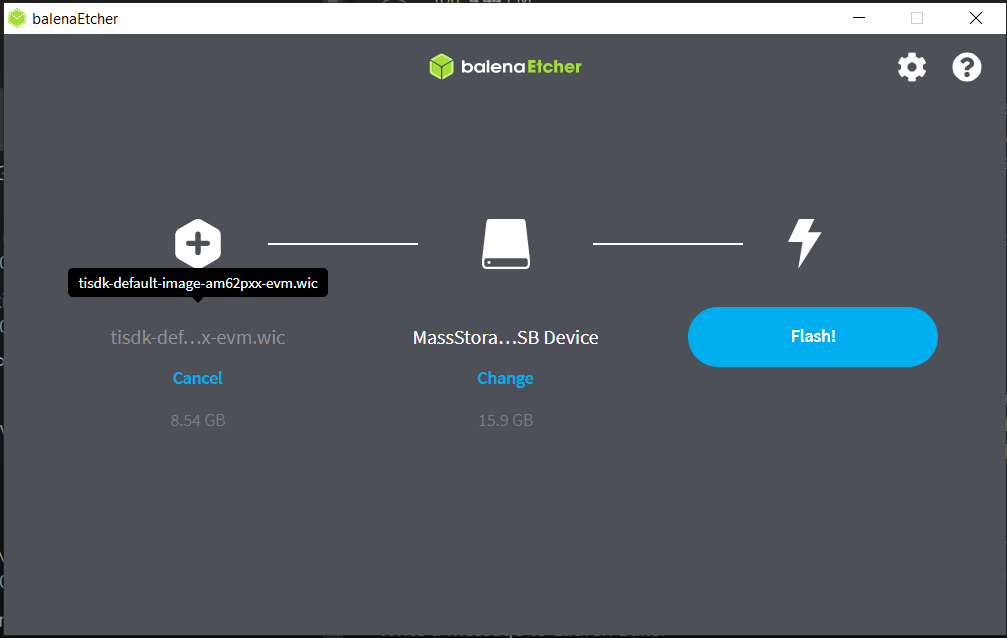
Task: Click the tisdk-default-image-am62pxx-evm.wic tooltip
Action: (x=197, y=283)
